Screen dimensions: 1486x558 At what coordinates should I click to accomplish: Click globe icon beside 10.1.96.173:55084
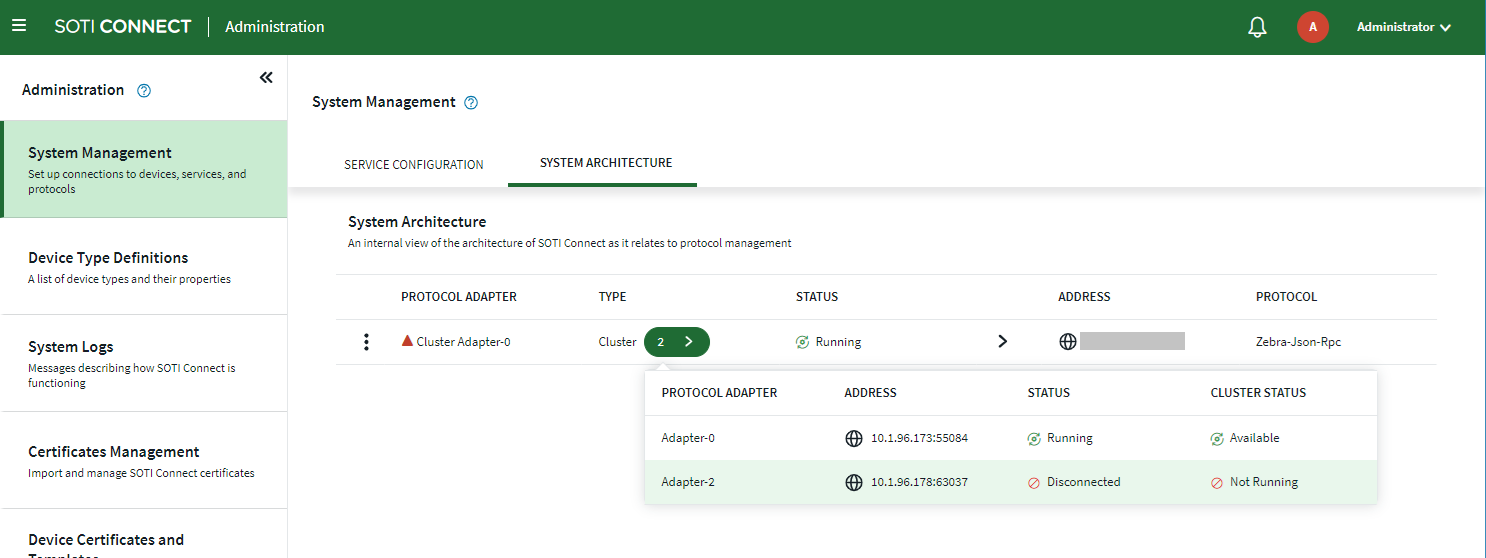[854, 438]
